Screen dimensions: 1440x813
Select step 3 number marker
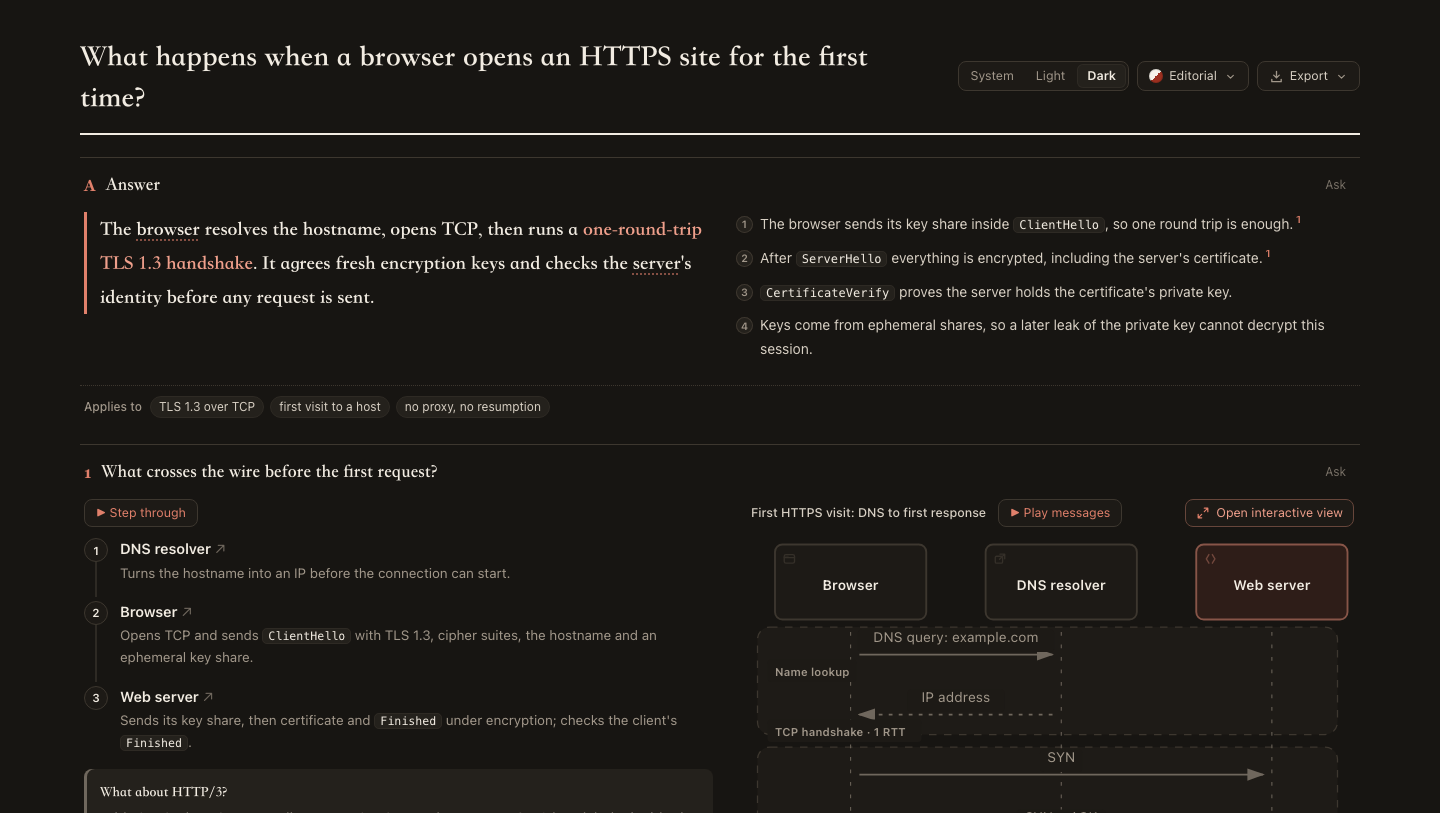coord(96,698)
